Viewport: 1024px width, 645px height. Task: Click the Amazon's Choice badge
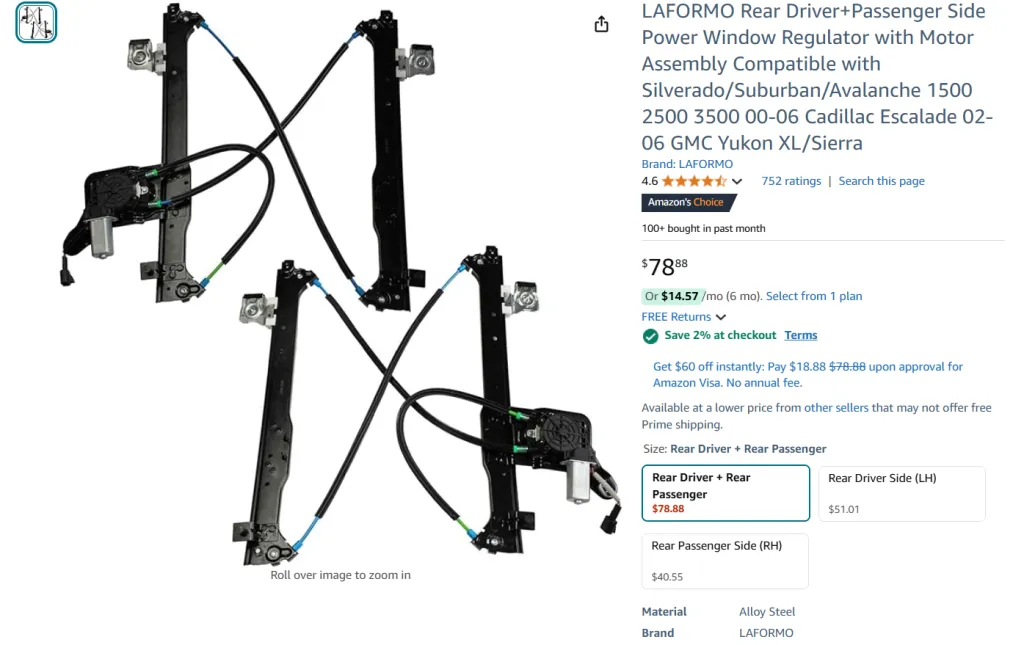point(688,202)
